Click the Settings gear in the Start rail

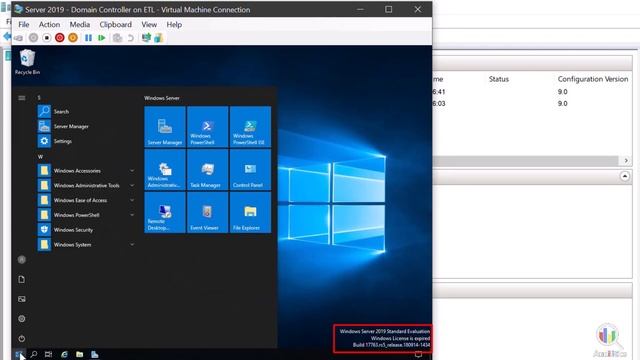22,318
